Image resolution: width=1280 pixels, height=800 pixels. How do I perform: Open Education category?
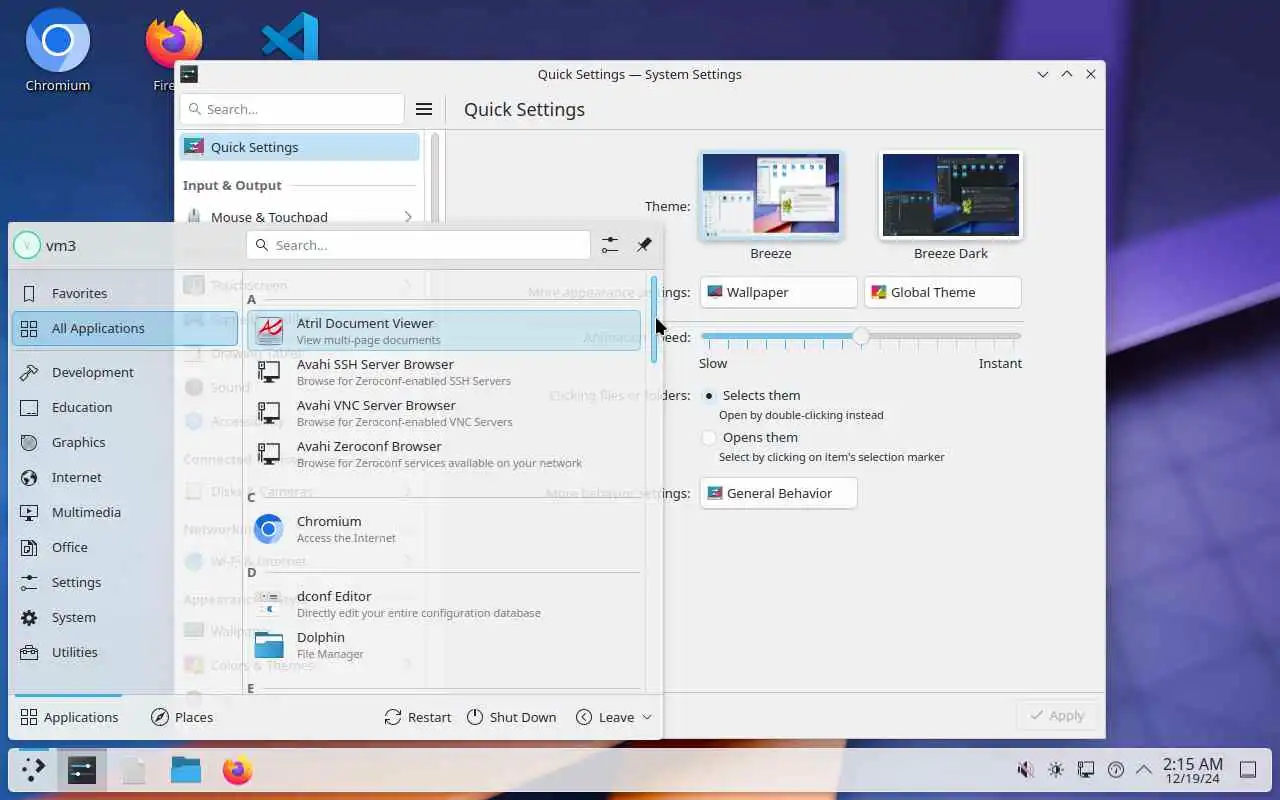coord(125,407)
